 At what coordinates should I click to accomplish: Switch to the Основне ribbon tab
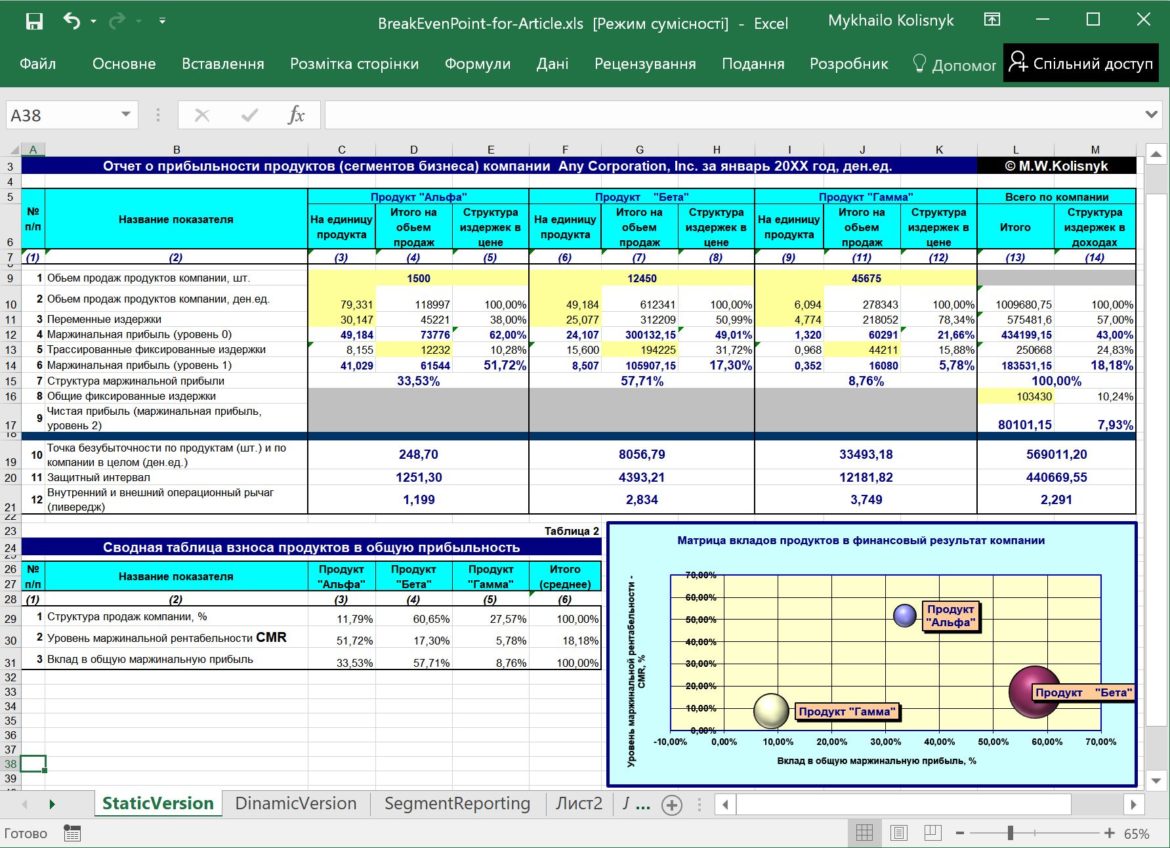coord(124,64)
